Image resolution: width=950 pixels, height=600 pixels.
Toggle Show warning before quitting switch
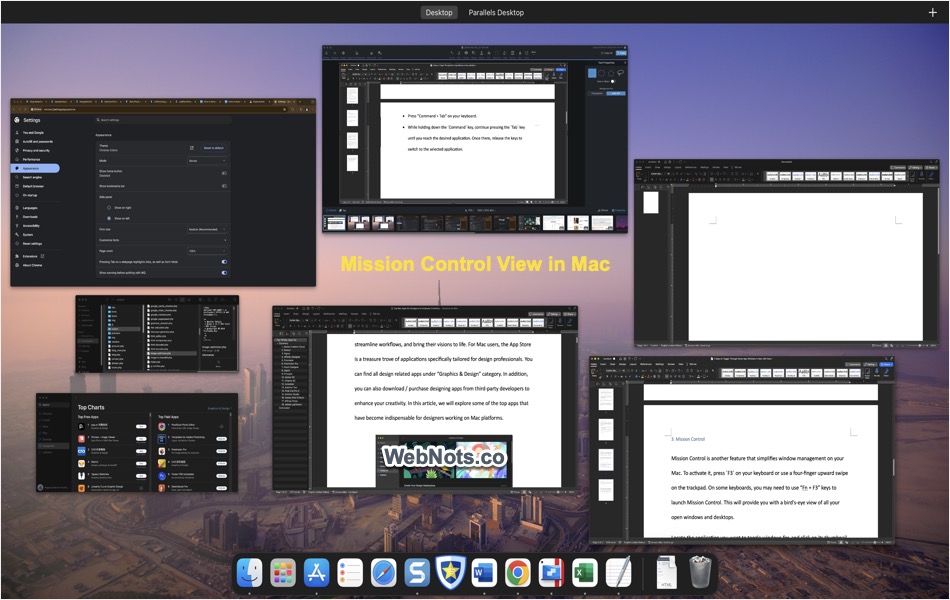224,273
